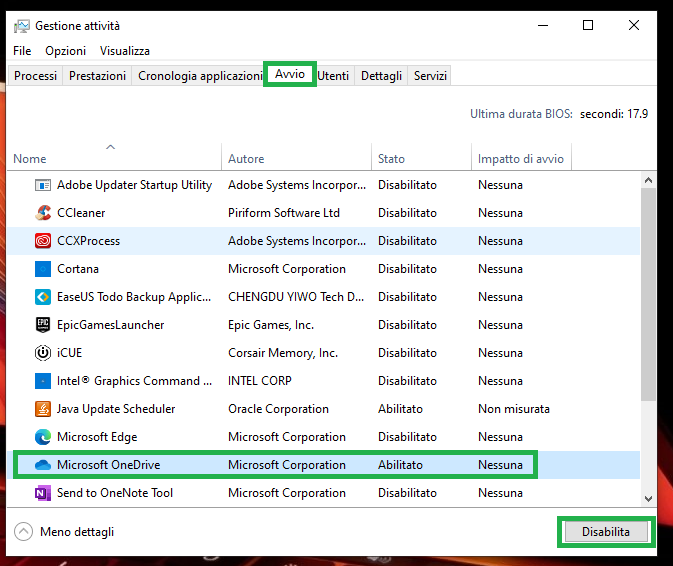Open the Opzioni menu

tap(65, 51)
